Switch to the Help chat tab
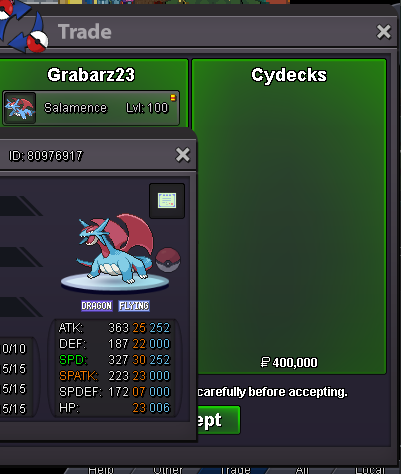This screenshot has height=474, width=401. pyautogui.click(x=101, y=470)
